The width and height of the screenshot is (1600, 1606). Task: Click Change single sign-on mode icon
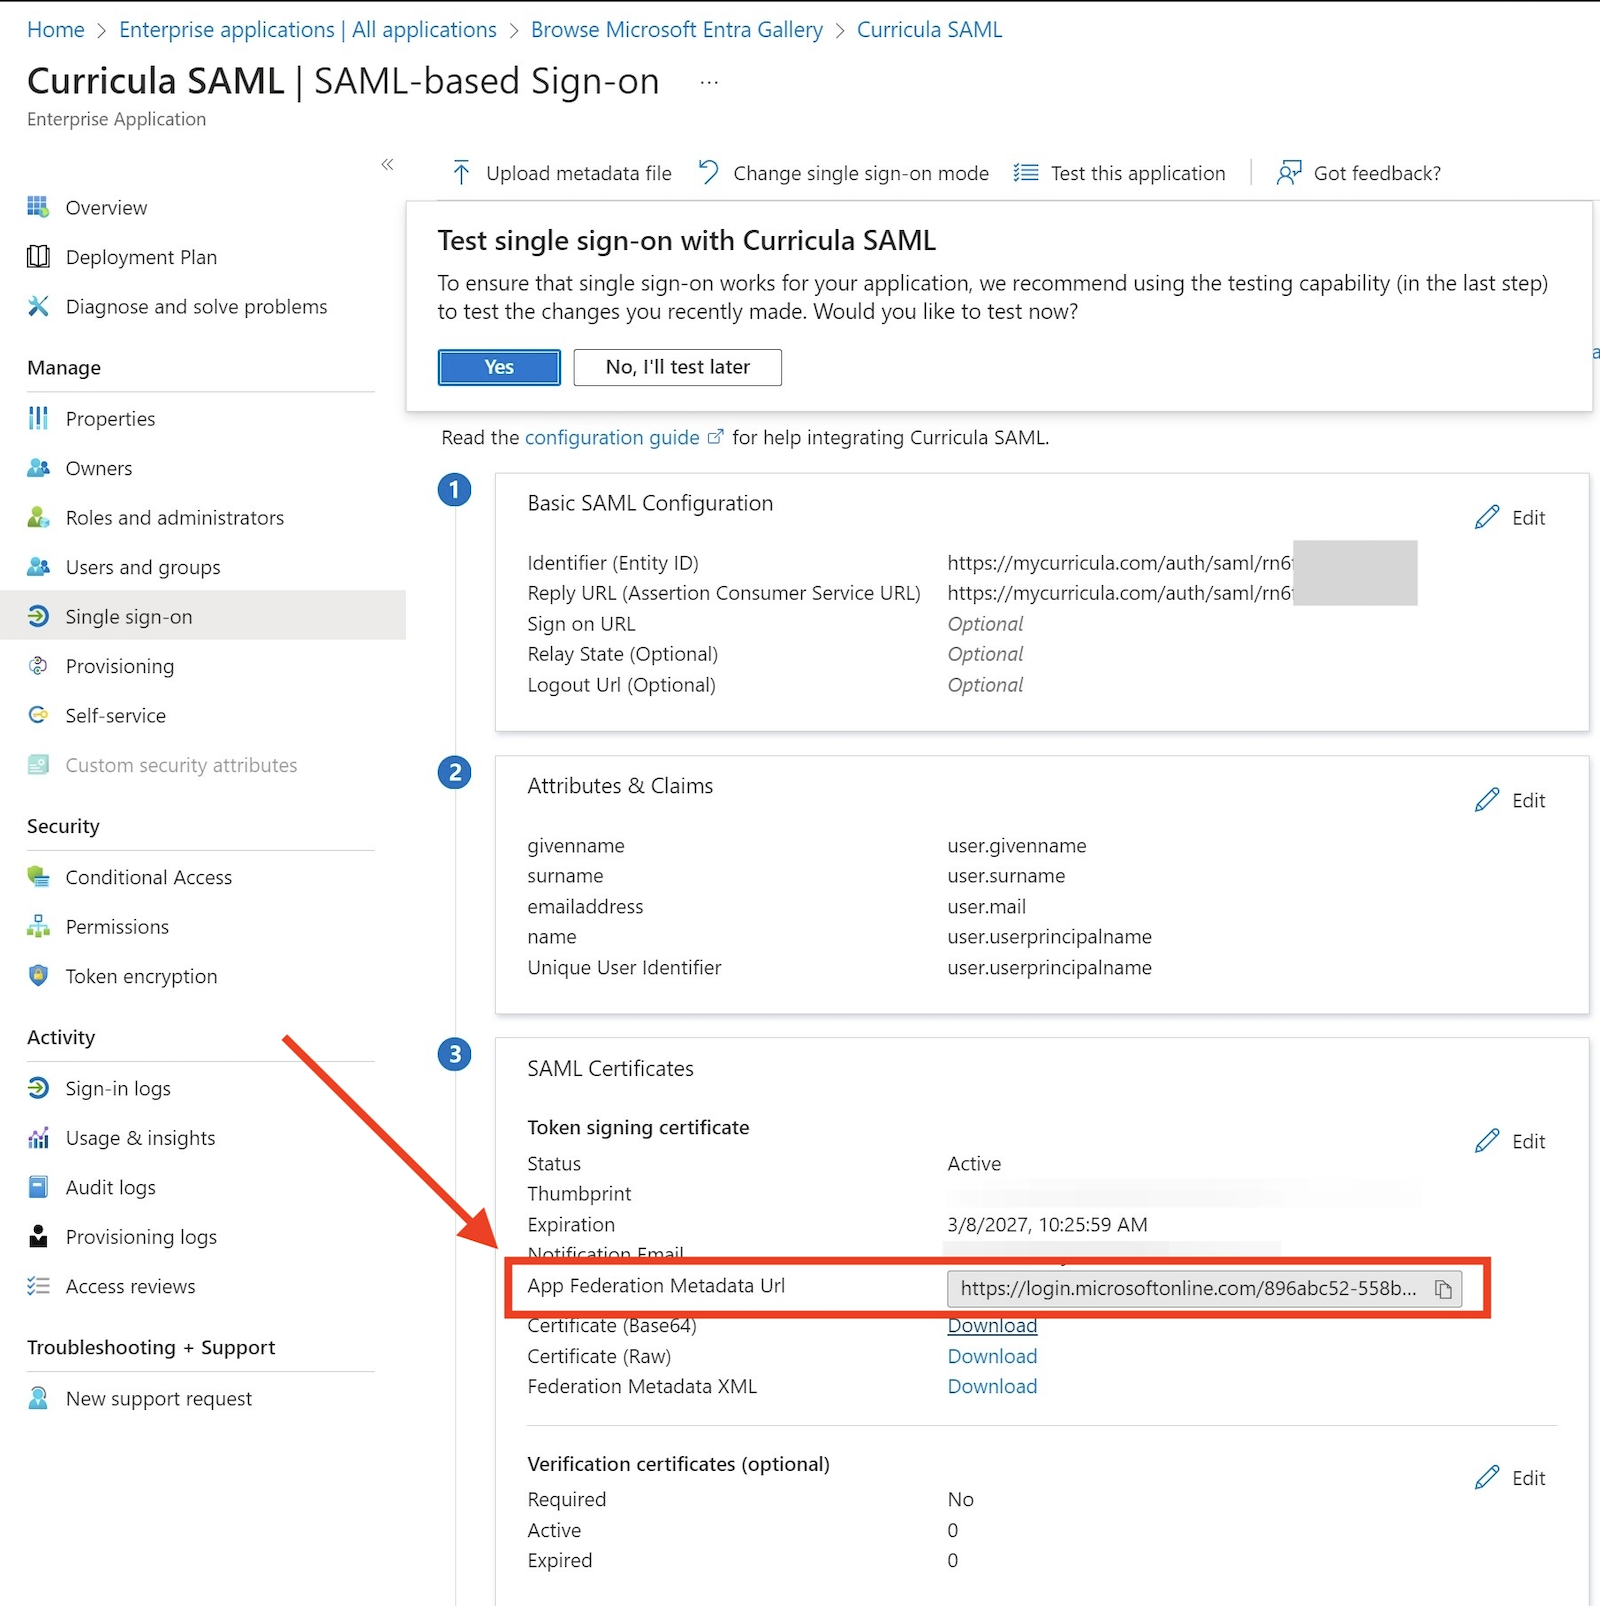pos(709,173)
